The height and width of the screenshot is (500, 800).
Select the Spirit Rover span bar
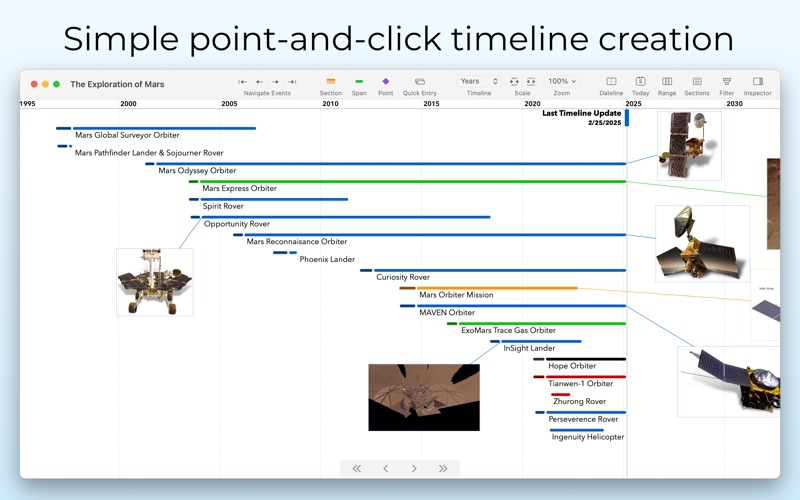pyautogui.click(x=274, y=199)
